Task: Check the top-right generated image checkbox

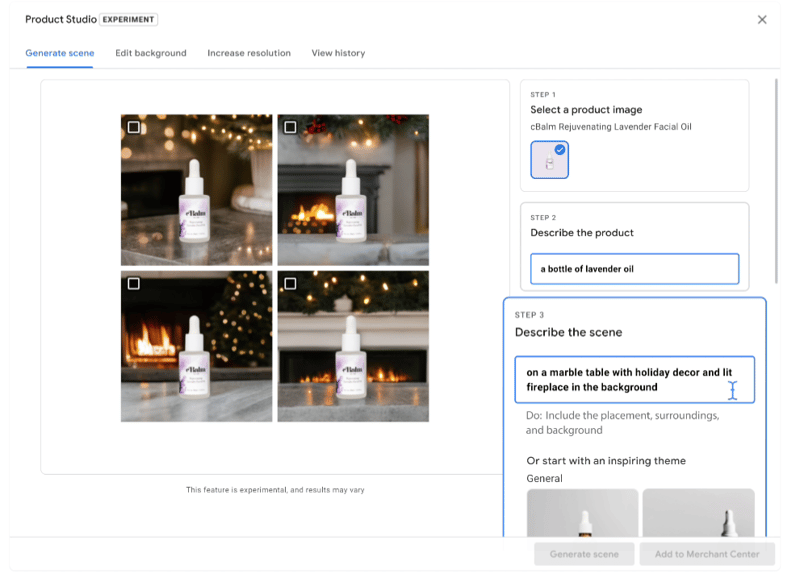Action: (290, 127)
